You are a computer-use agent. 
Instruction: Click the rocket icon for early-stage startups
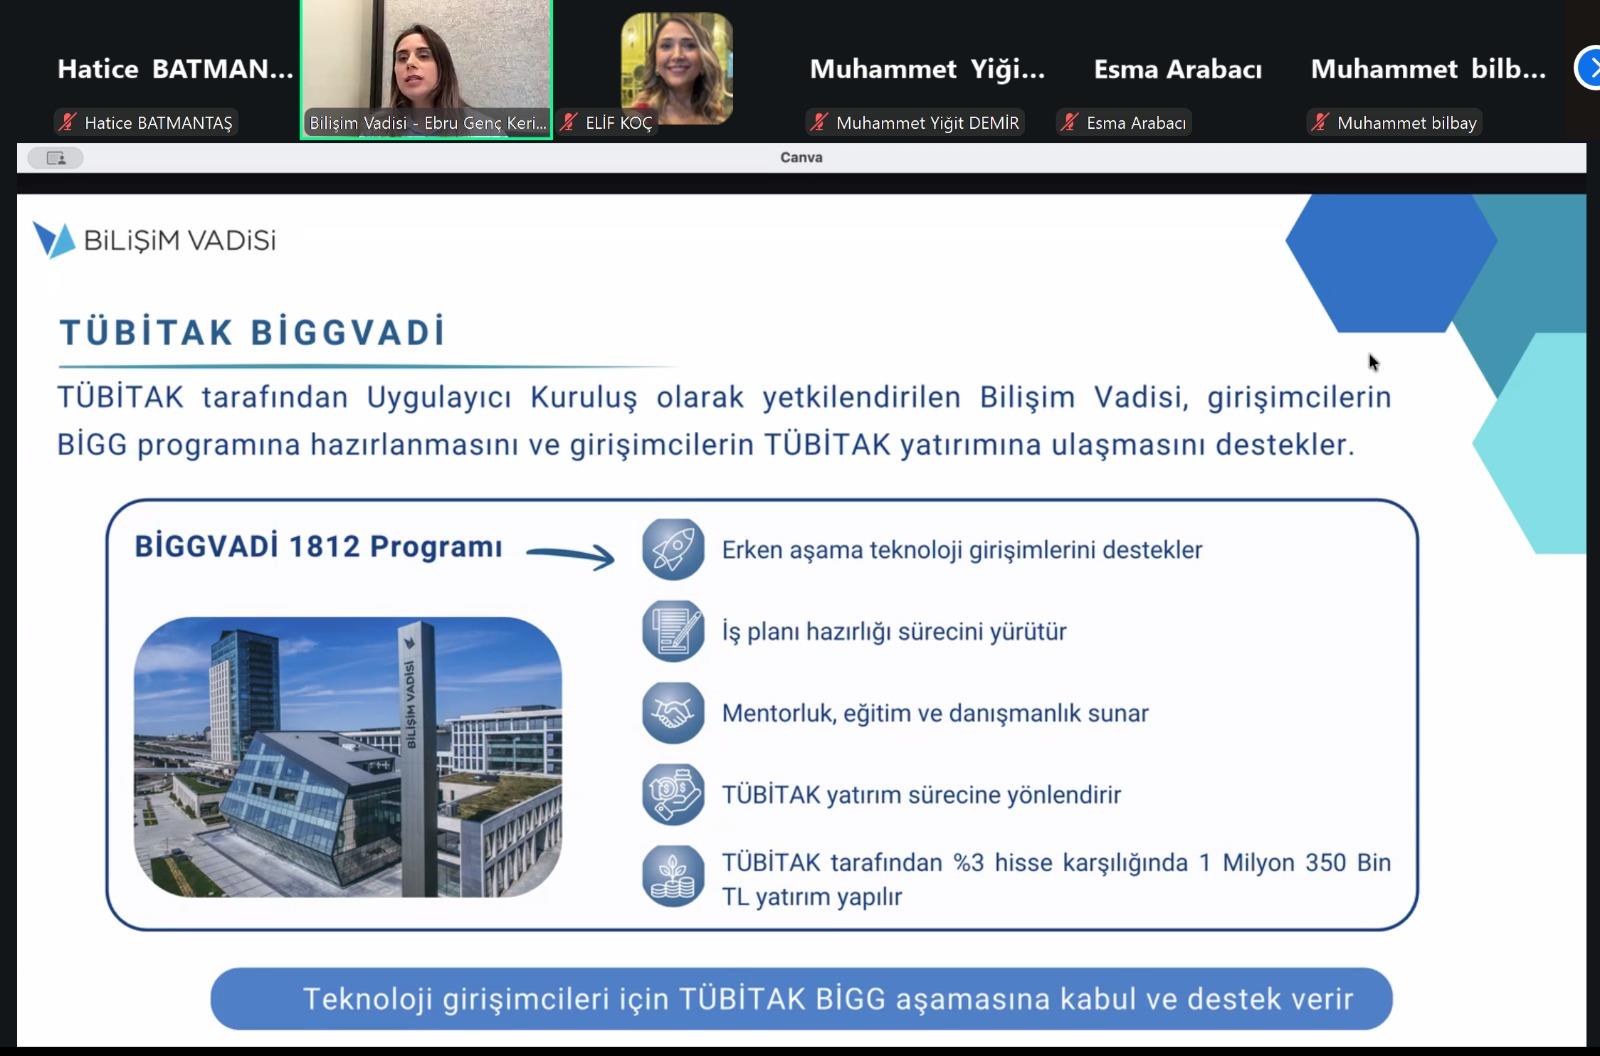(x=673, y=549)
